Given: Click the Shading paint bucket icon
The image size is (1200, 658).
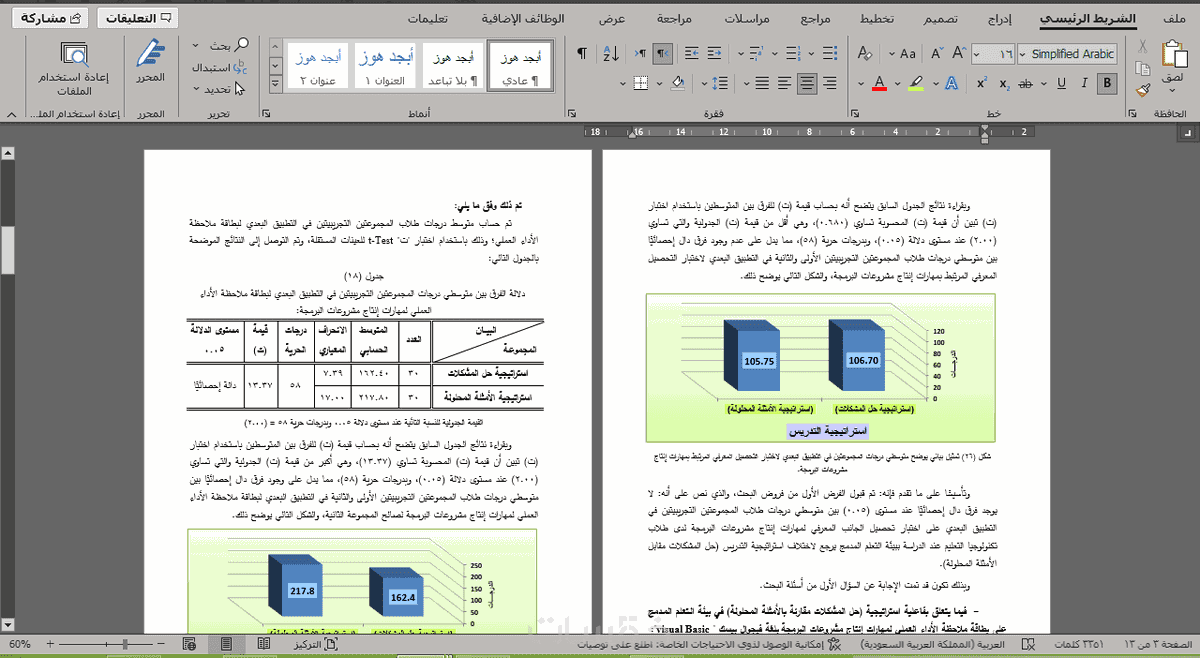Looking at the screenshot, I should [678, 82].
